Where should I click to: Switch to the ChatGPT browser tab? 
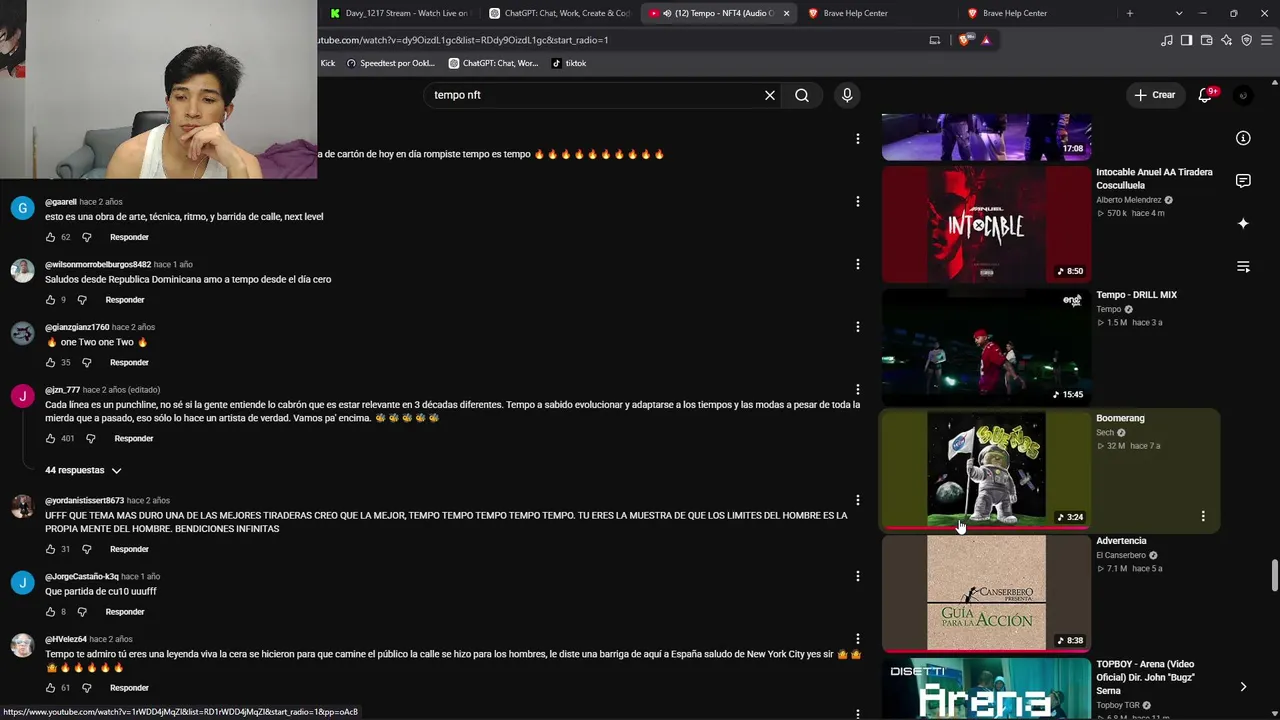point(558,13)
